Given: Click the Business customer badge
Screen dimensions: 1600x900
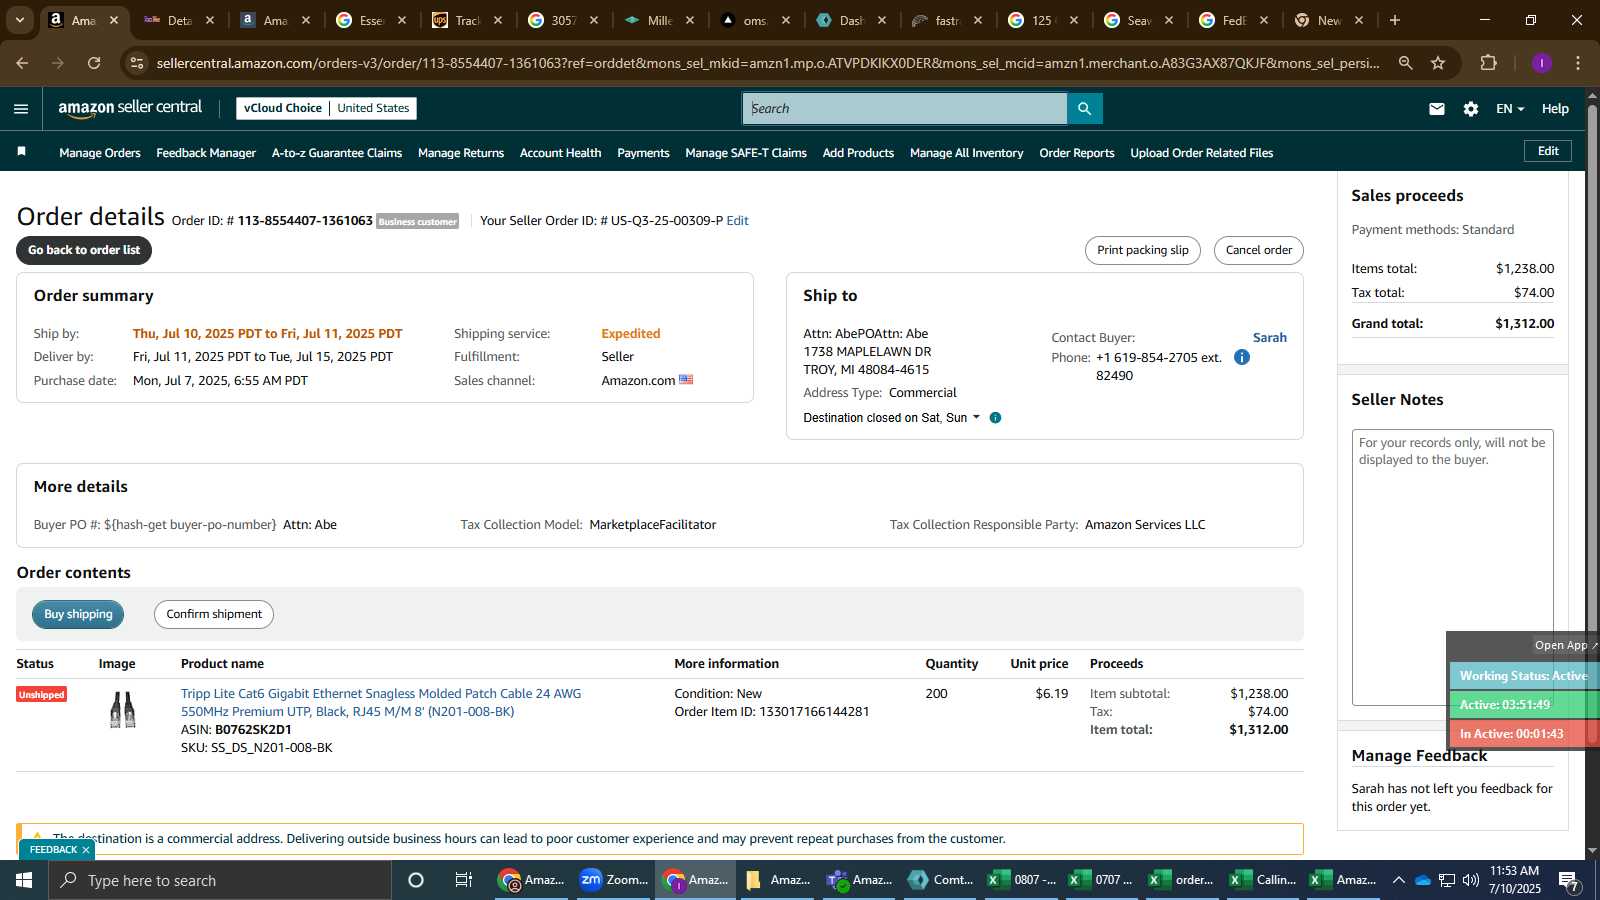Looking at the screenshot, I should tap(418, 222).
